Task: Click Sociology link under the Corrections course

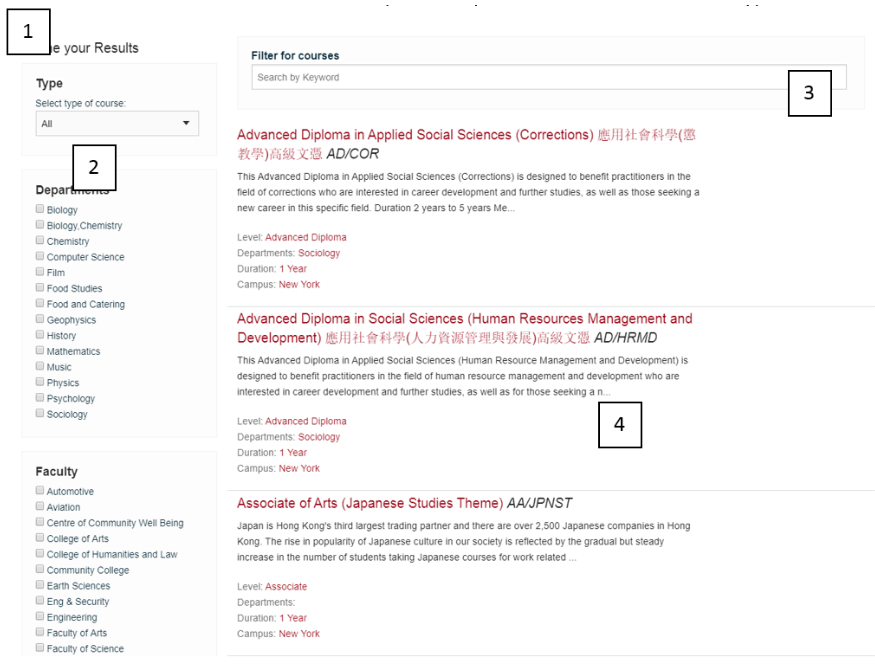Action: (x=319, y=253)
